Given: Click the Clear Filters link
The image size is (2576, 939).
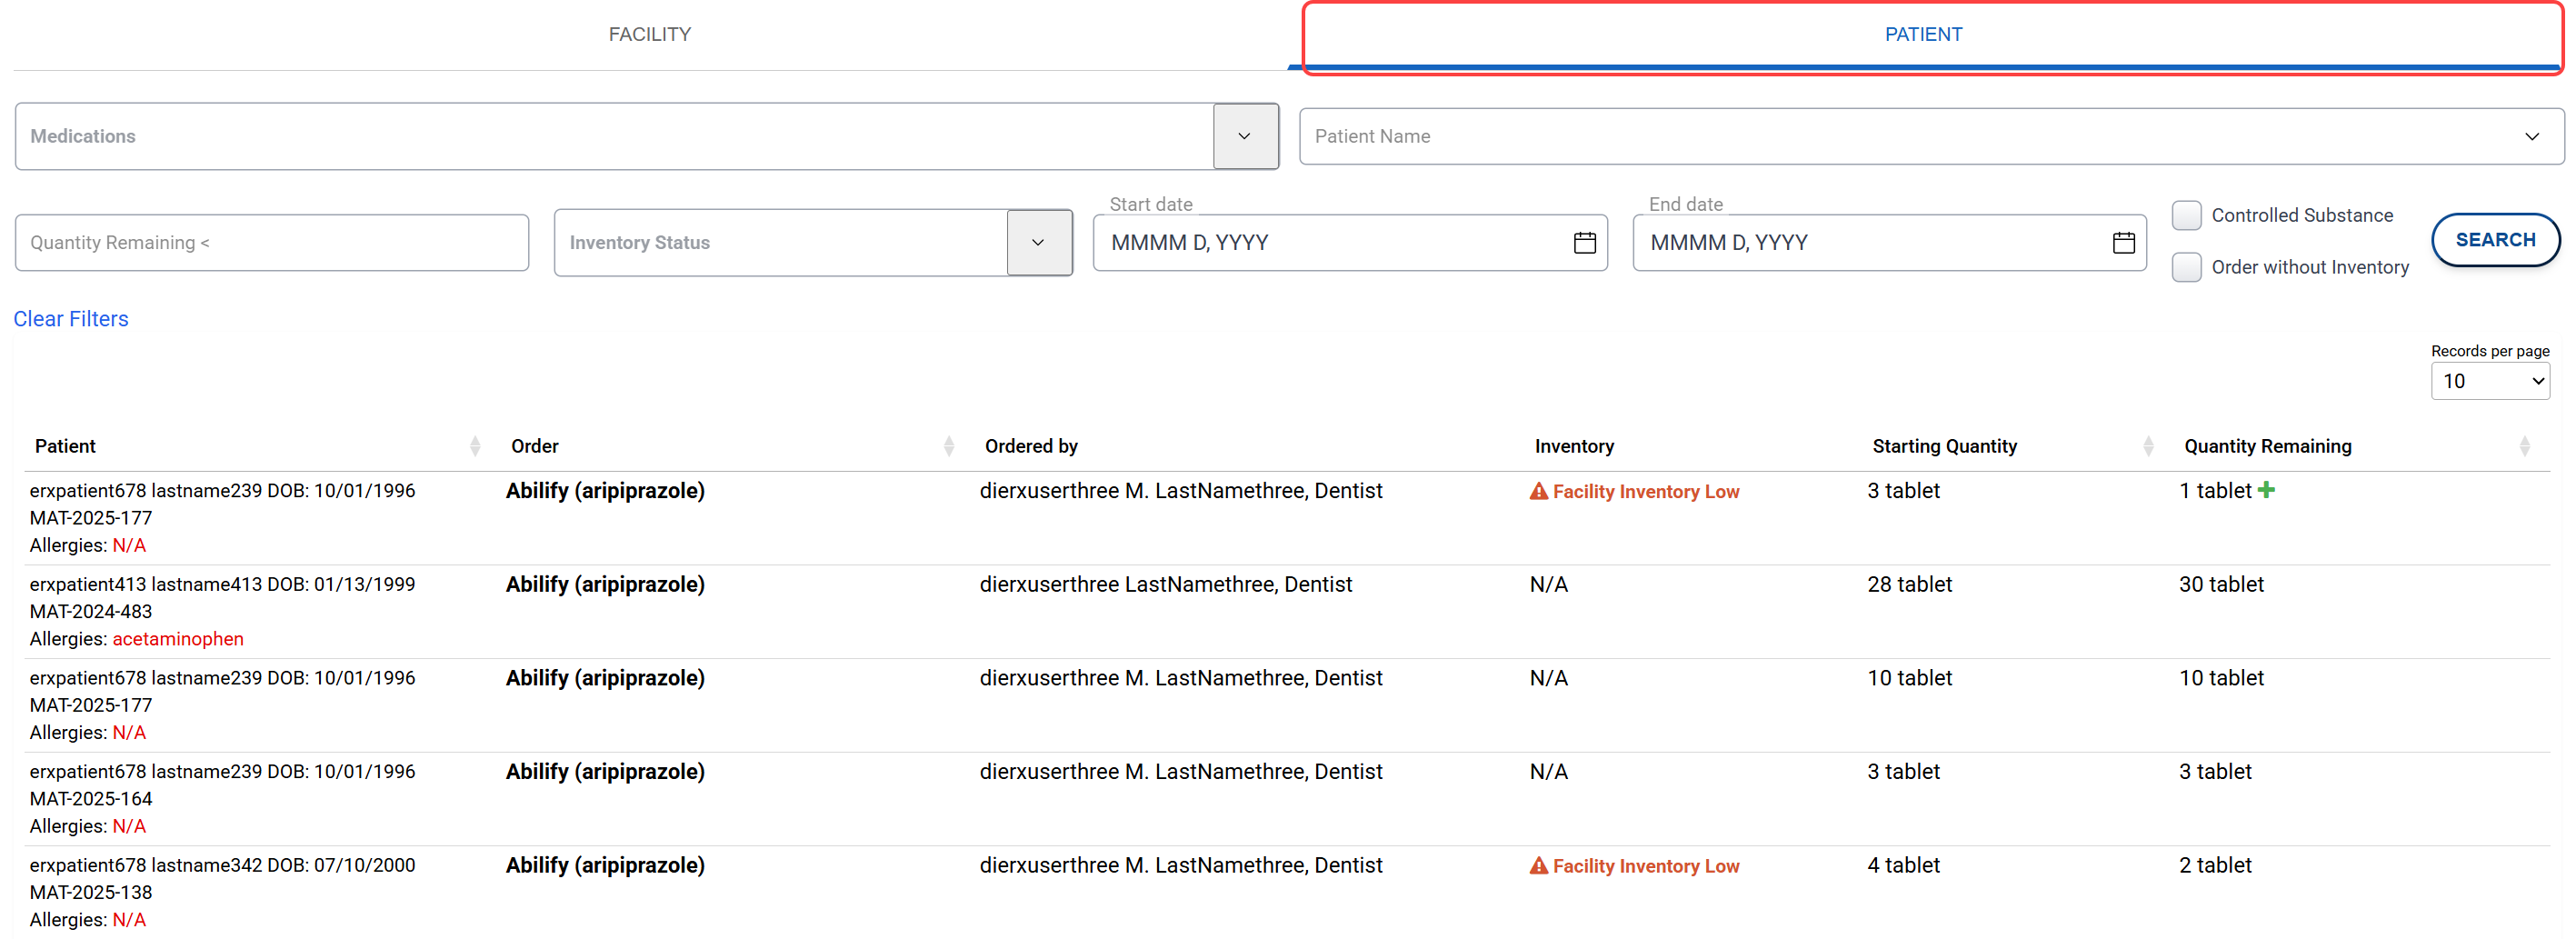Looking at the screenshot, I should click(x=71, y=319).
